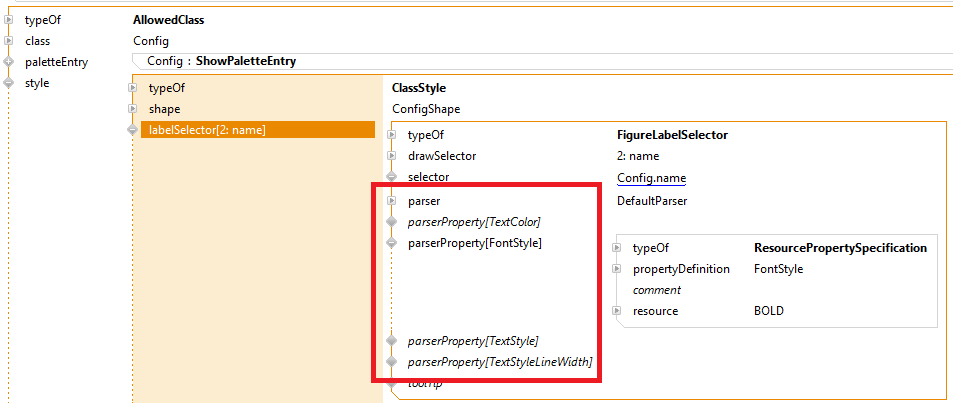
Task: Click the BOLD resource value
Action: (x=768, y=311)
